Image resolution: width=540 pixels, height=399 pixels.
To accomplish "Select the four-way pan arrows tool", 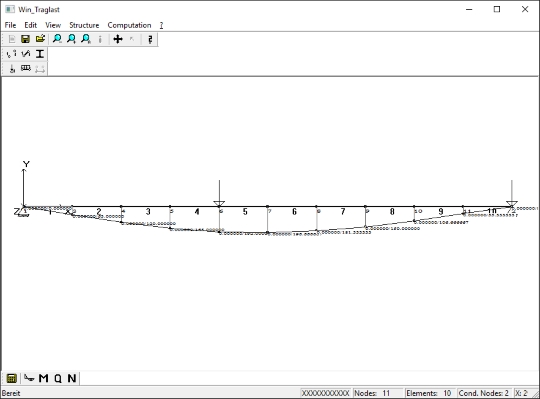I will (x=118, y=39).
